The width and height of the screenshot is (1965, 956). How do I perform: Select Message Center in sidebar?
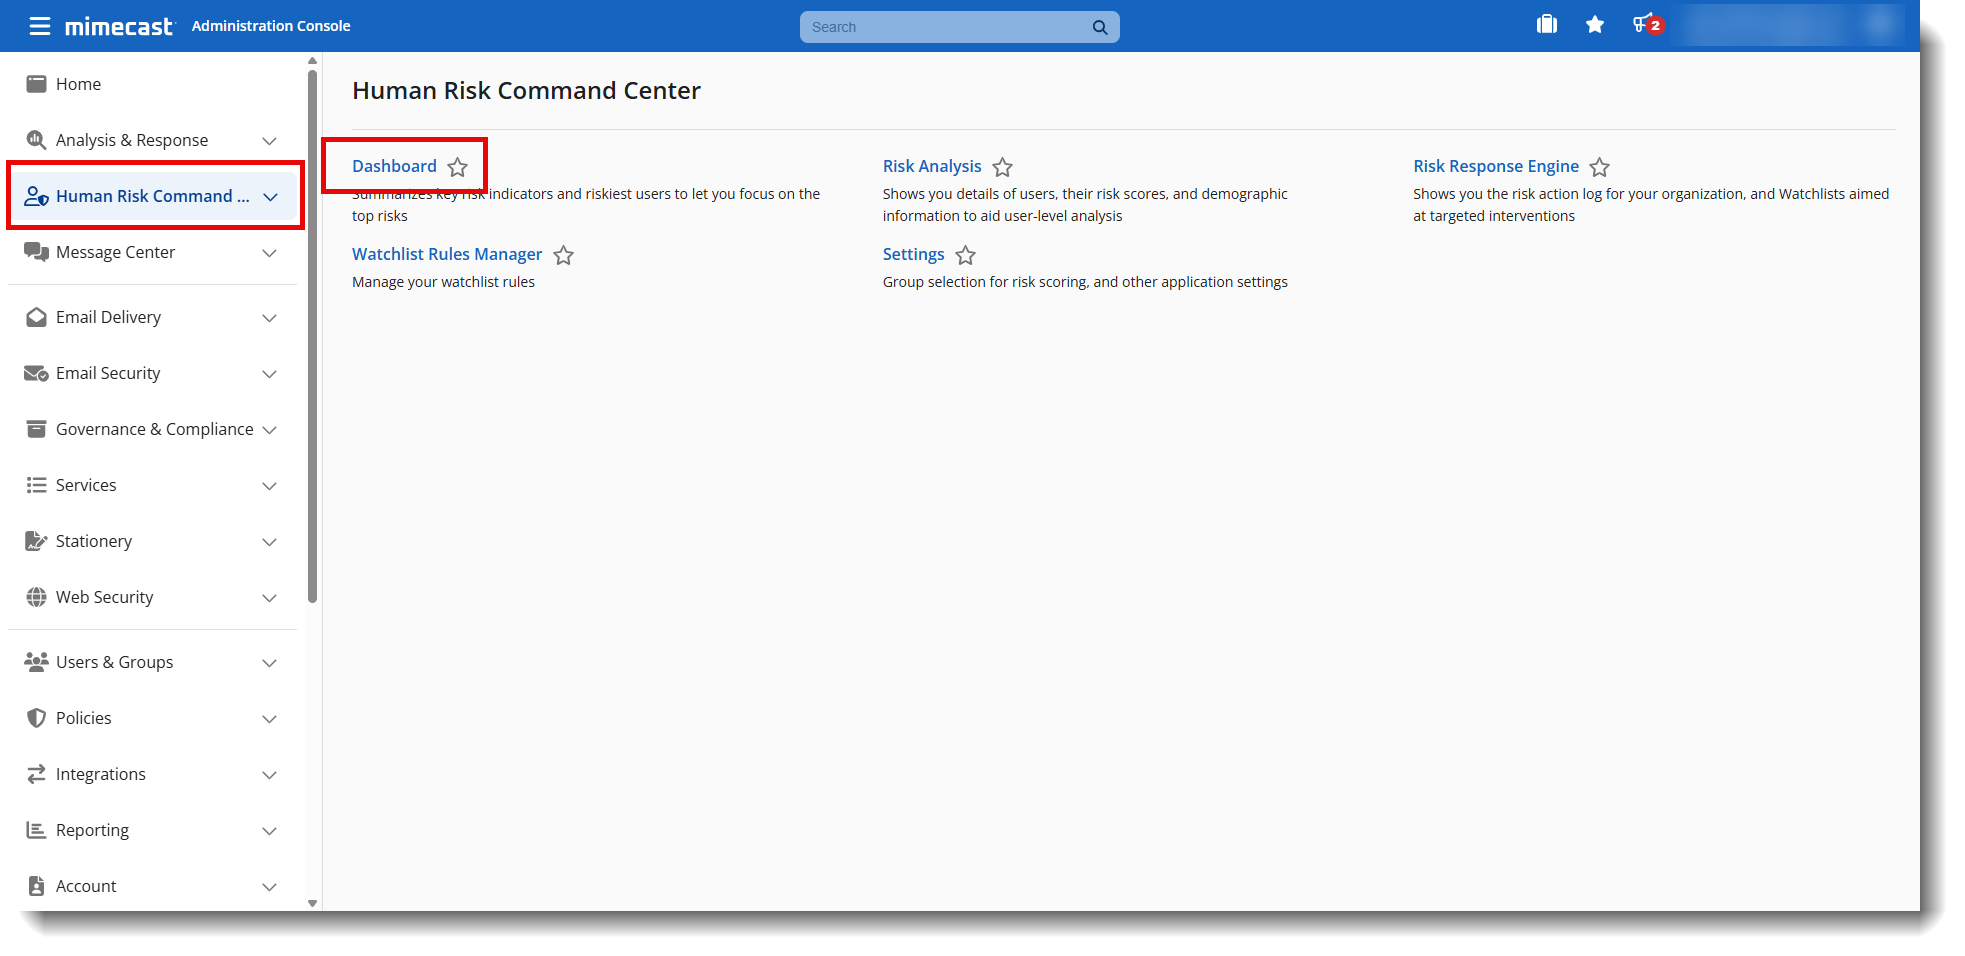[x=115, y=252]
